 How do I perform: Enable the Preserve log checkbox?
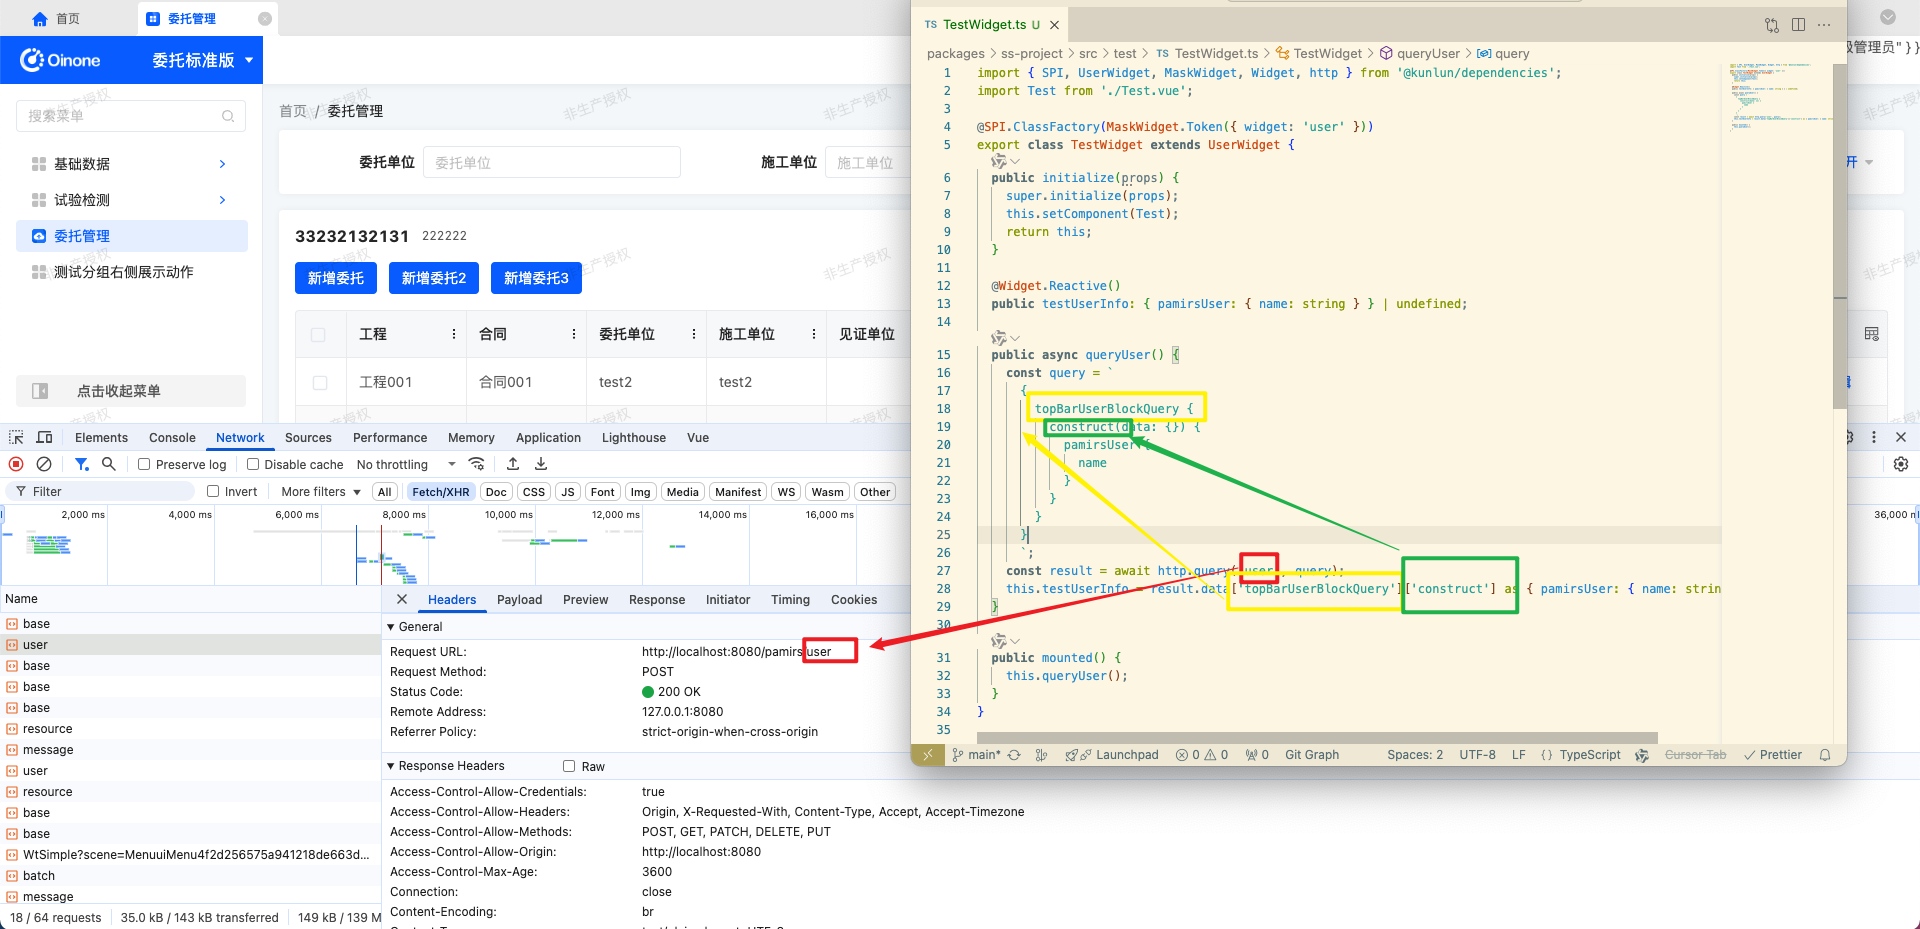144,464
